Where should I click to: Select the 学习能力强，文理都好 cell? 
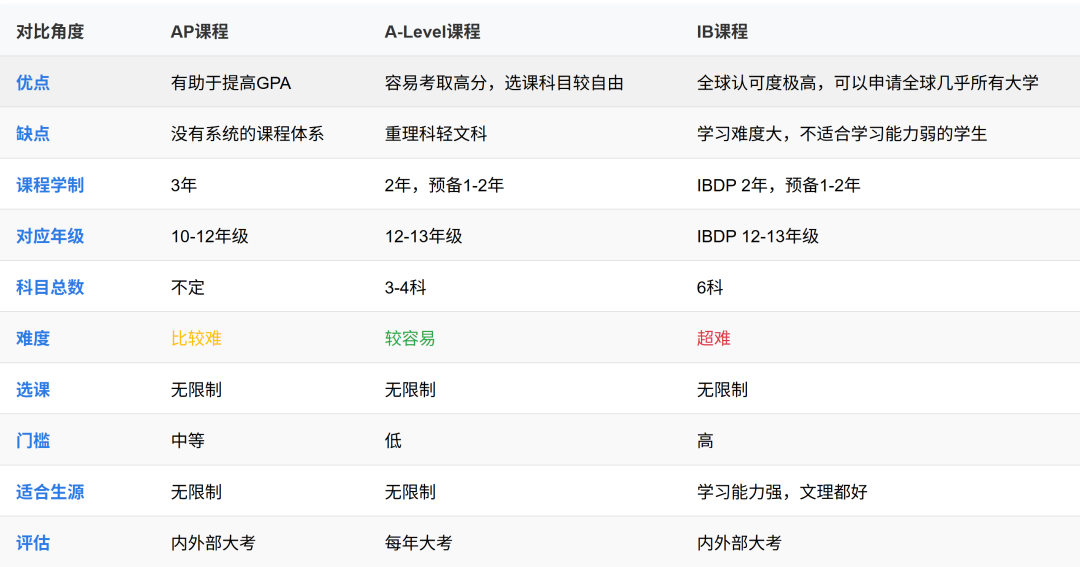click(784, 493)
